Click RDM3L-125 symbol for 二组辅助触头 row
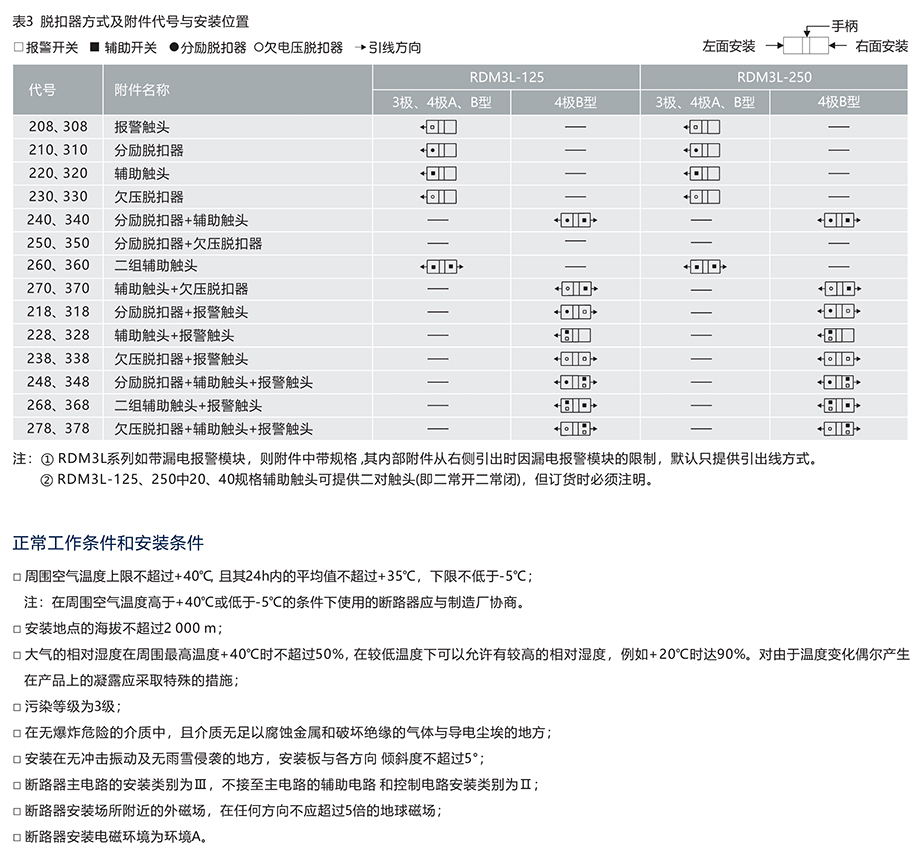Image resolution: width=920 pixels, height=858 pixels. click(441, 267)
